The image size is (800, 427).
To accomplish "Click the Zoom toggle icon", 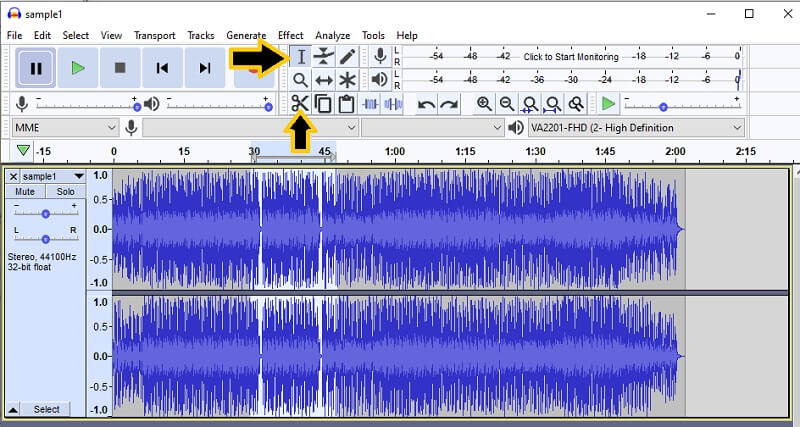I will tap(576, 104).
